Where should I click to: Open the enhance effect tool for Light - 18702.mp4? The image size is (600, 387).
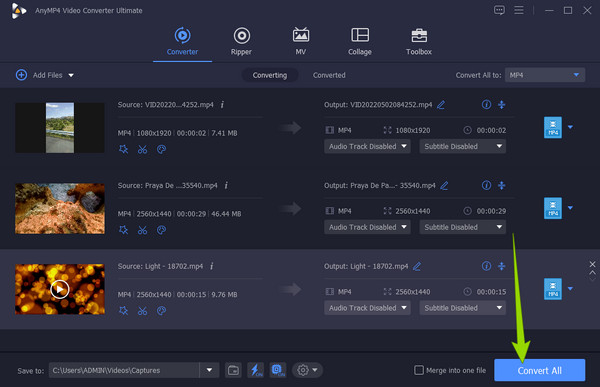tap(123, 311)
